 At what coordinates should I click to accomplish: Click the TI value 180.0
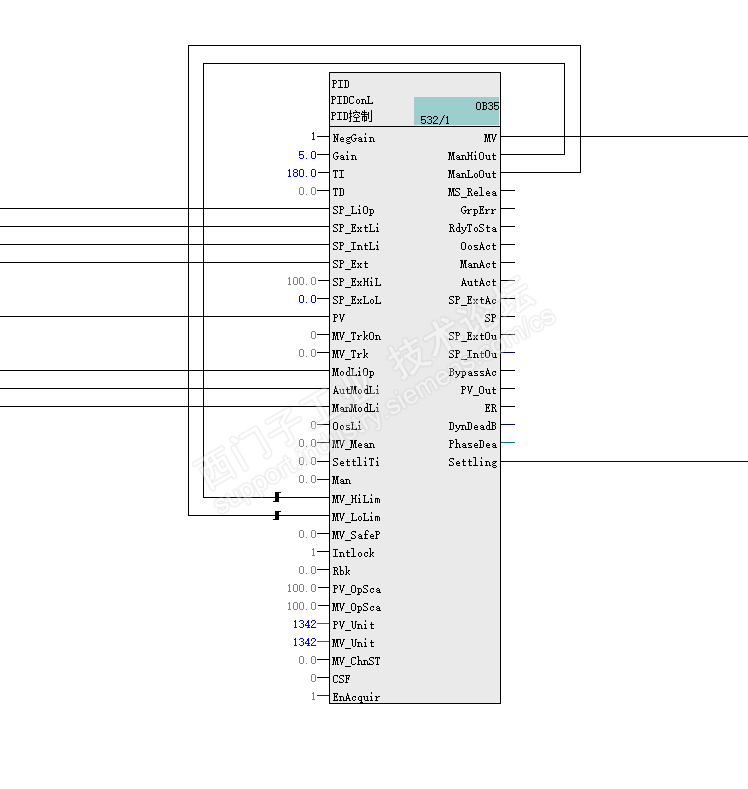tap(301, 173)
